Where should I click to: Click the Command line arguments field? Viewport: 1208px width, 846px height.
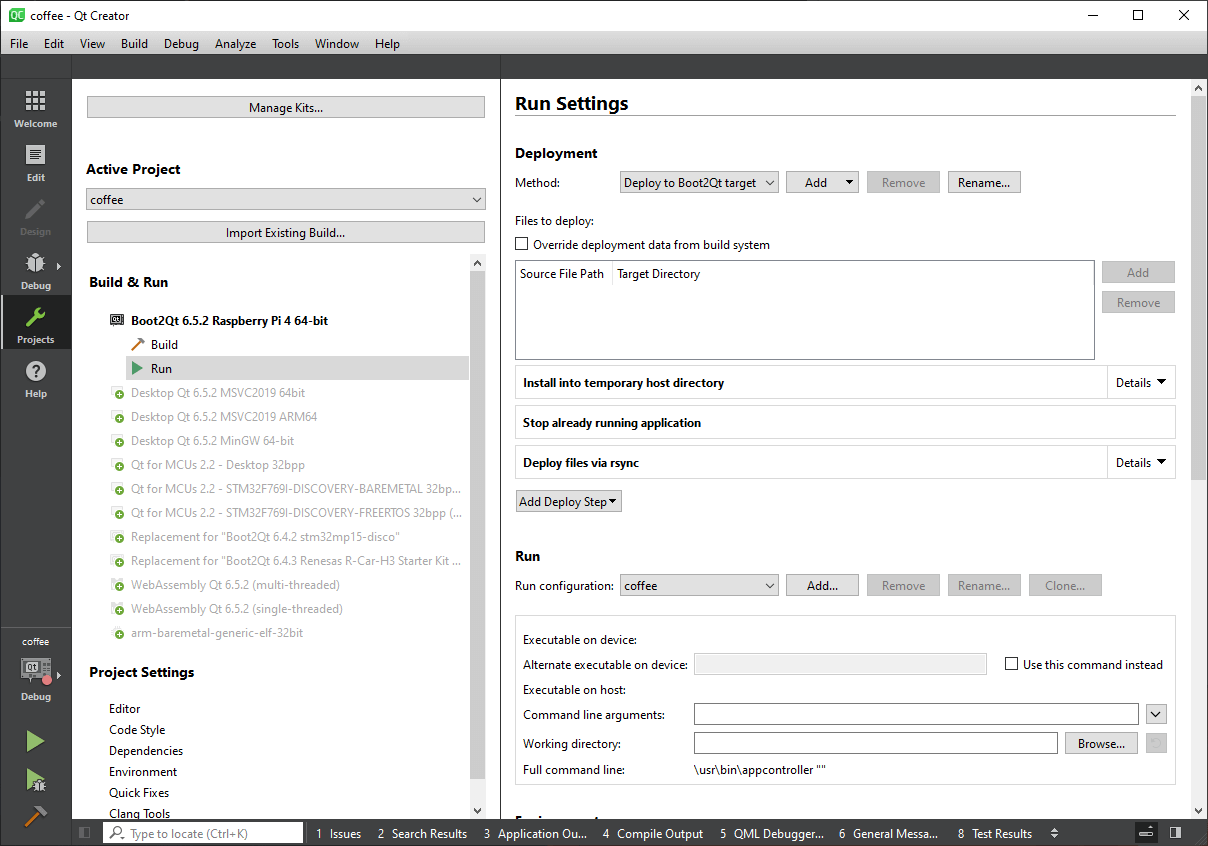click(915, 715)
